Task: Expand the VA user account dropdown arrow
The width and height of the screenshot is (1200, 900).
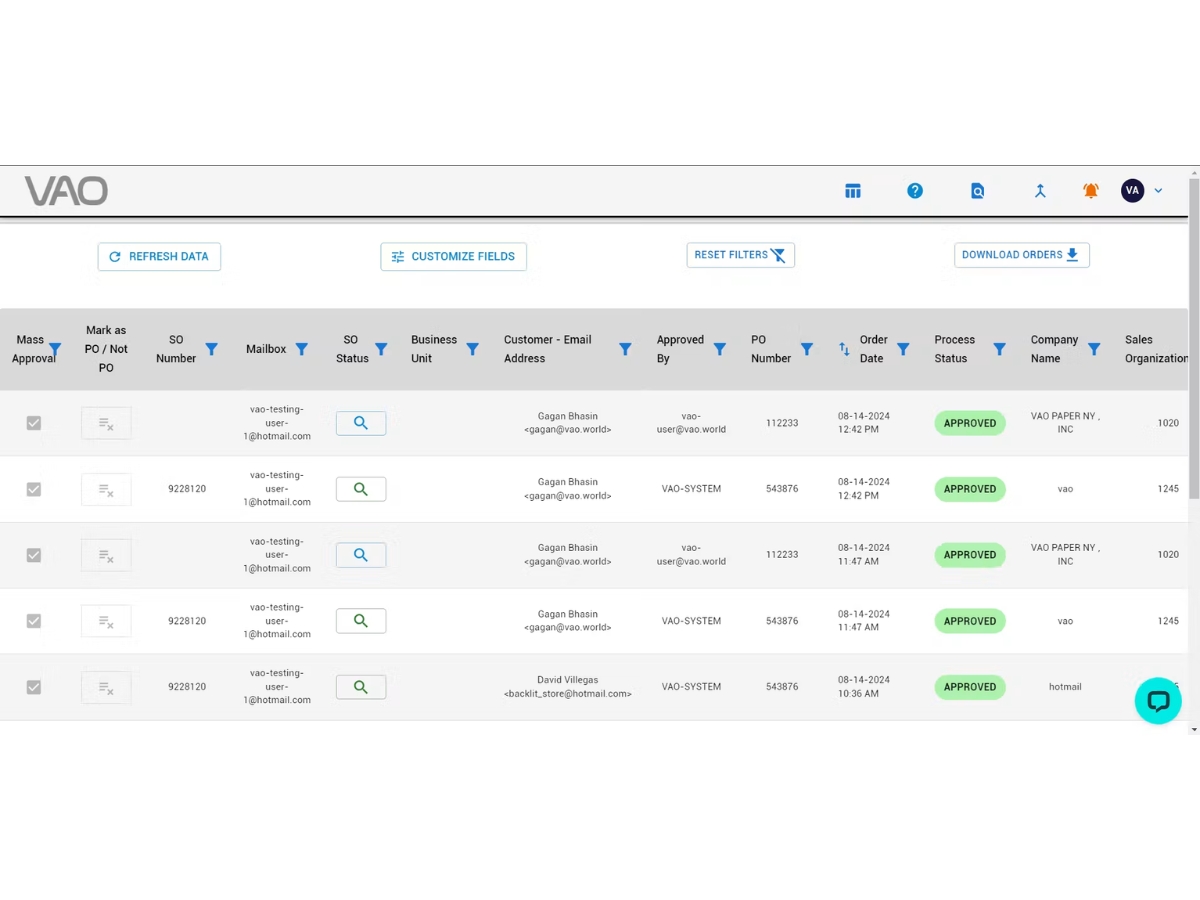Action: point(1158,191)
